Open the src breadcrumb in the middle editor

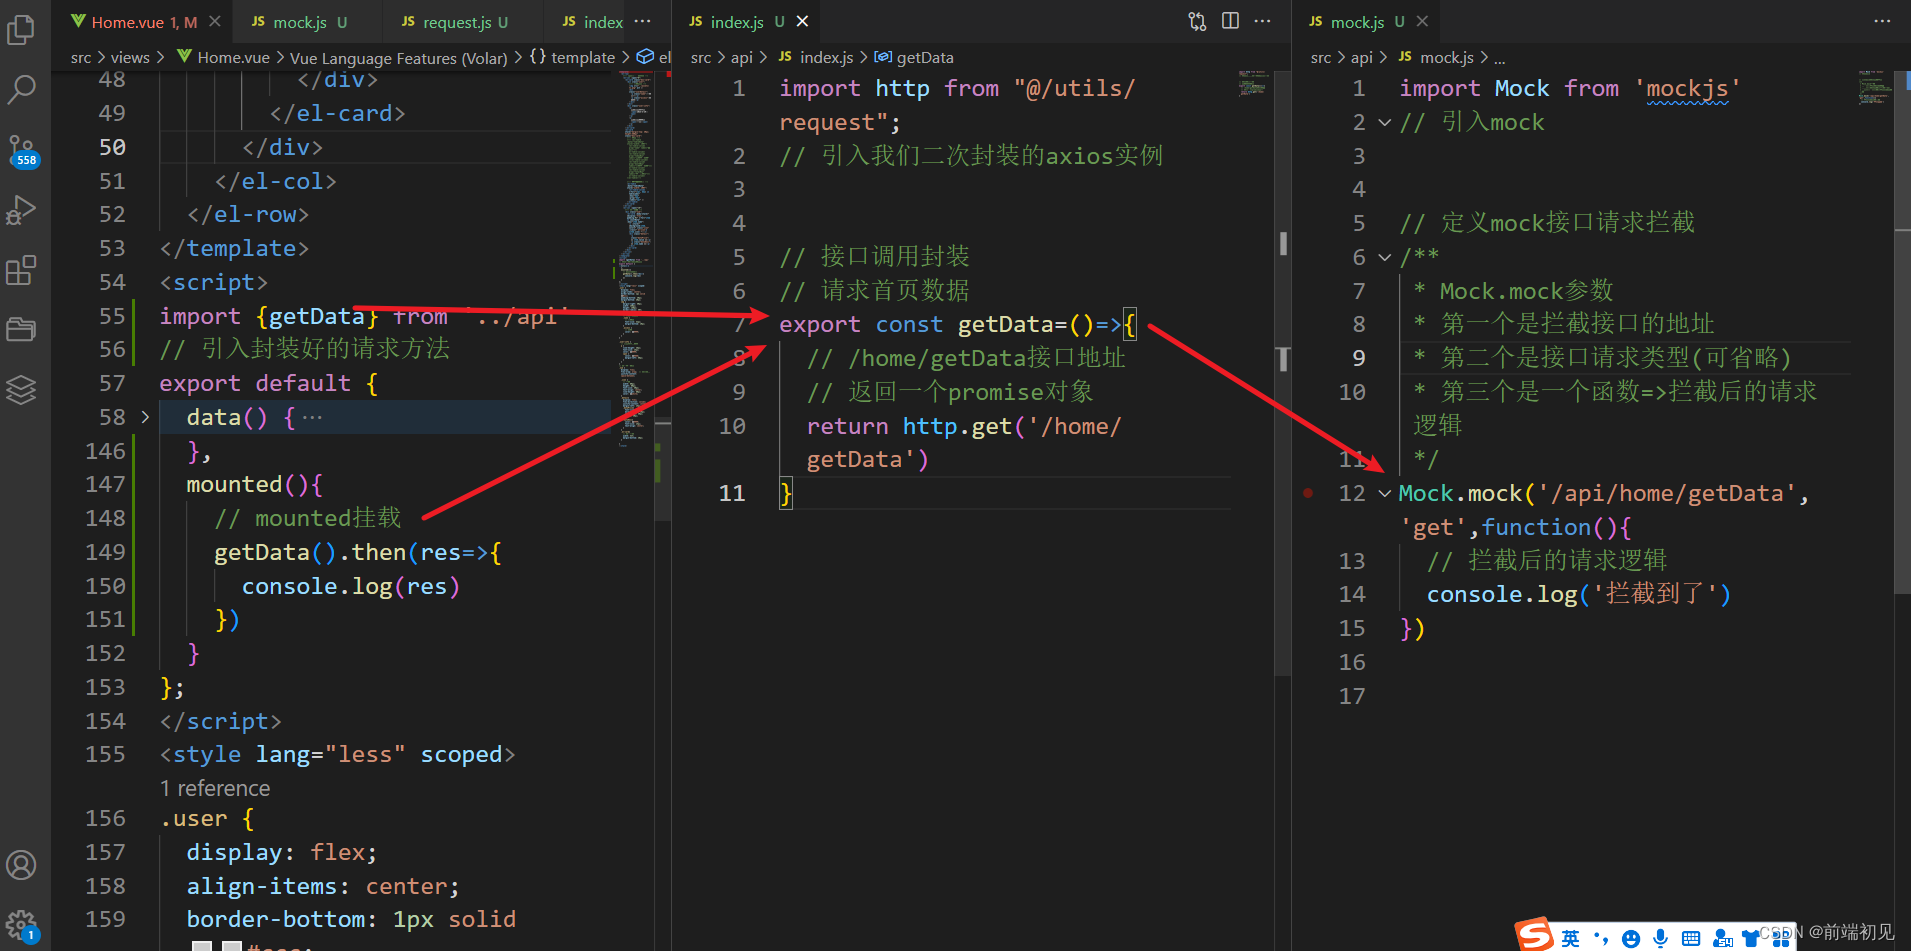tap(701, 57)
